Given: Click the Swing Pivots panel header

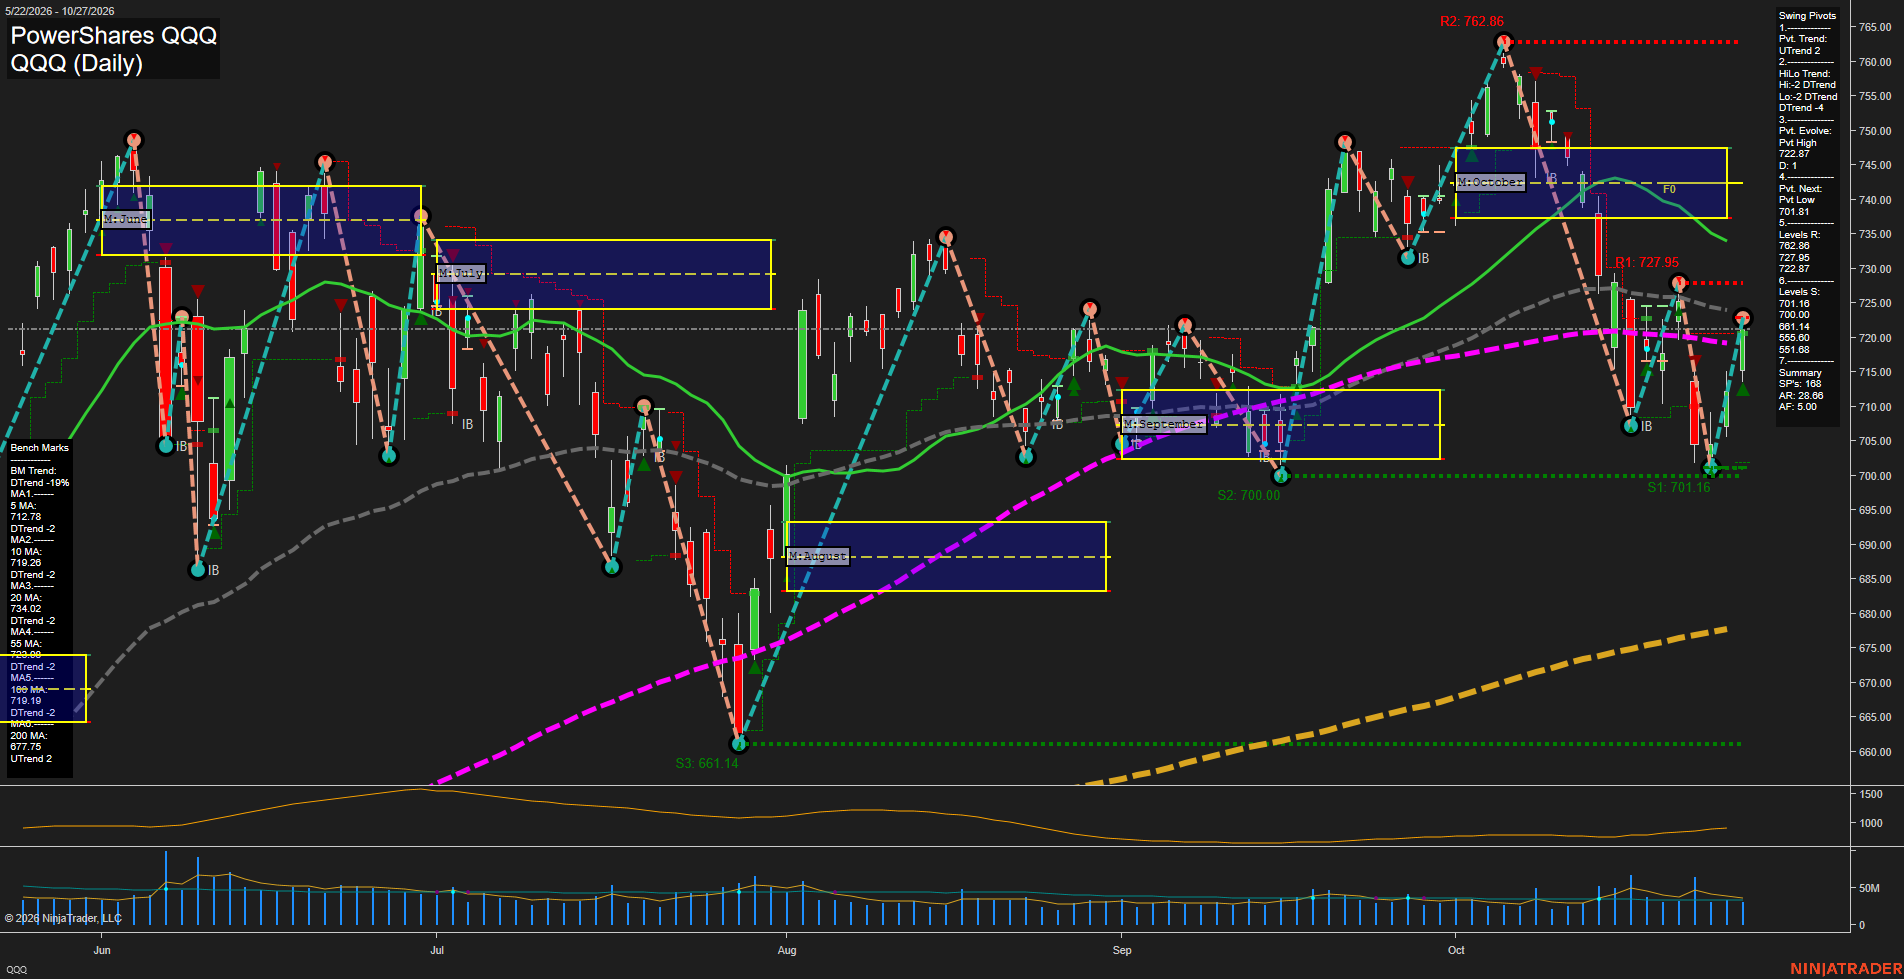Looking at the screenshot, I should pyautogui.click(x=1807, y=16).
